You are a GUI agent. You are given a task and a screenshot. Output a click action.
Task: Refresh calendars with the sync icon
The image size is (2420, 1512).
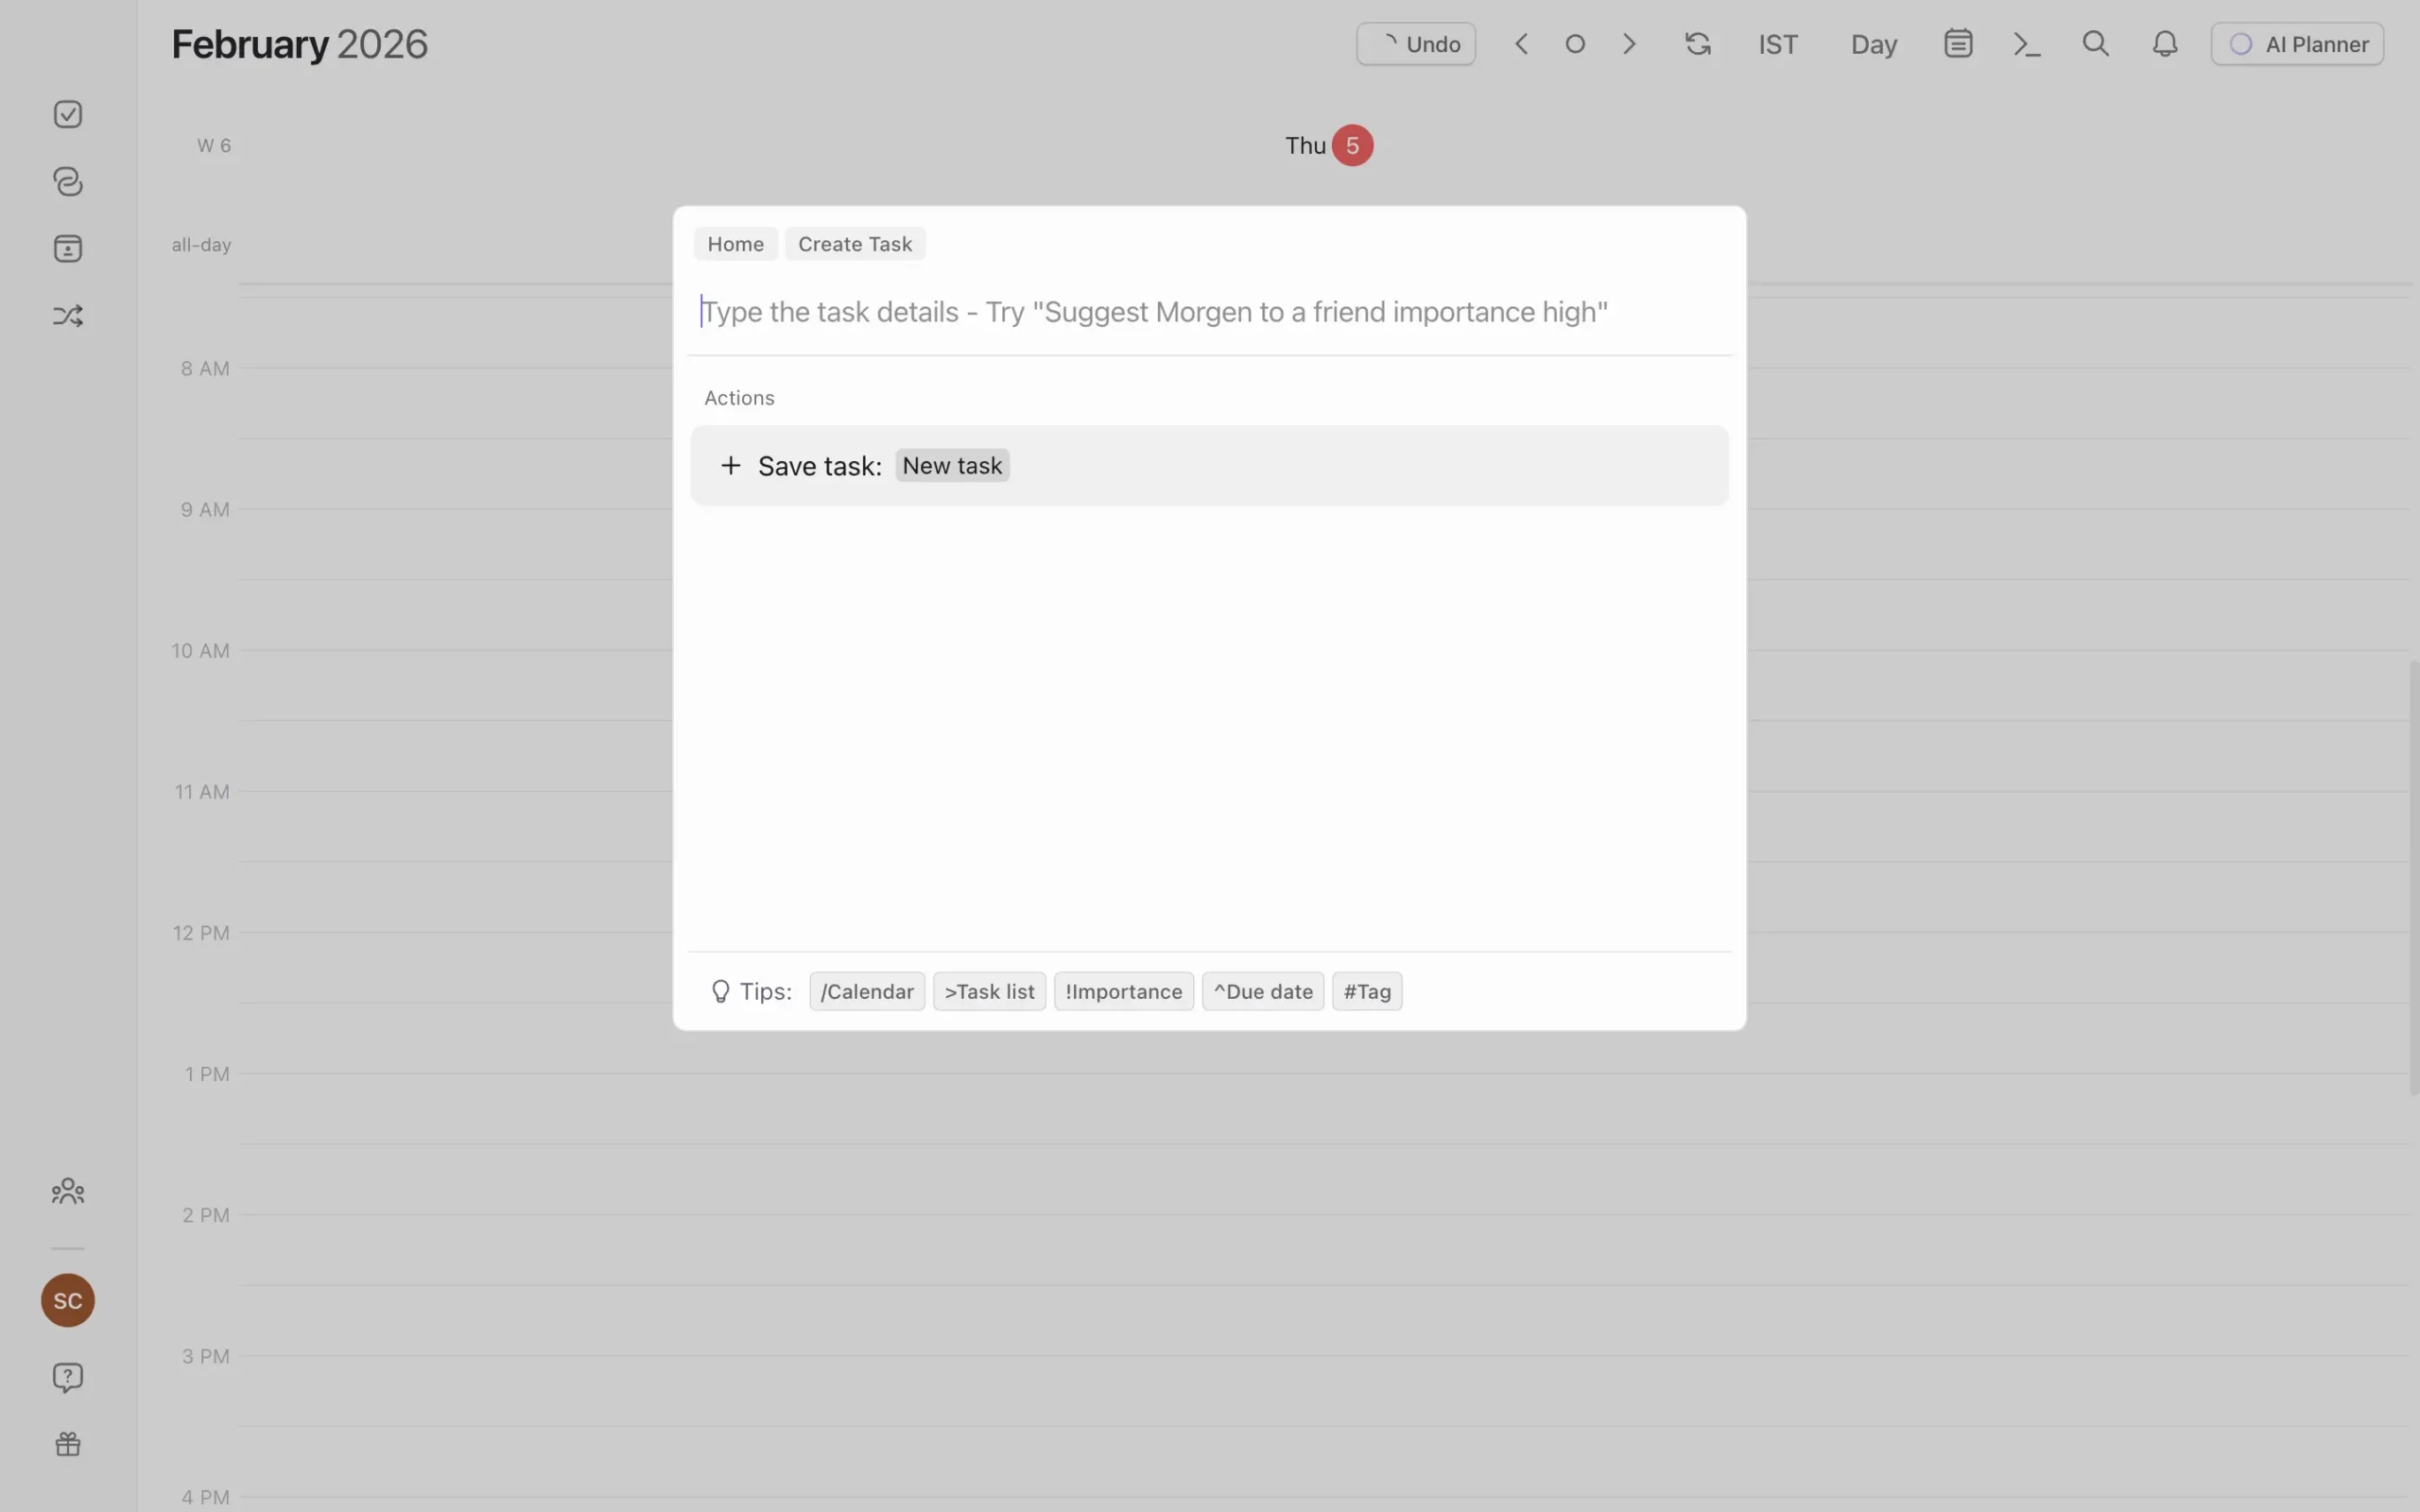[x=1697, y=43]
